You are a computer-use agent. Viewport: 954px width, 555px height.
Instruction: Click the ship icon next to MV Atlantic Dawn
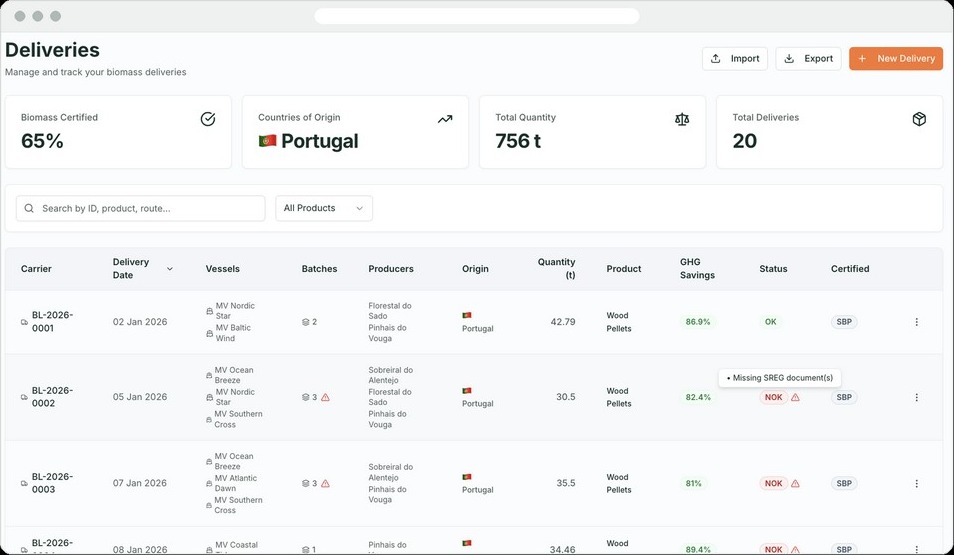pyautogui.click(x=209, y=483)
